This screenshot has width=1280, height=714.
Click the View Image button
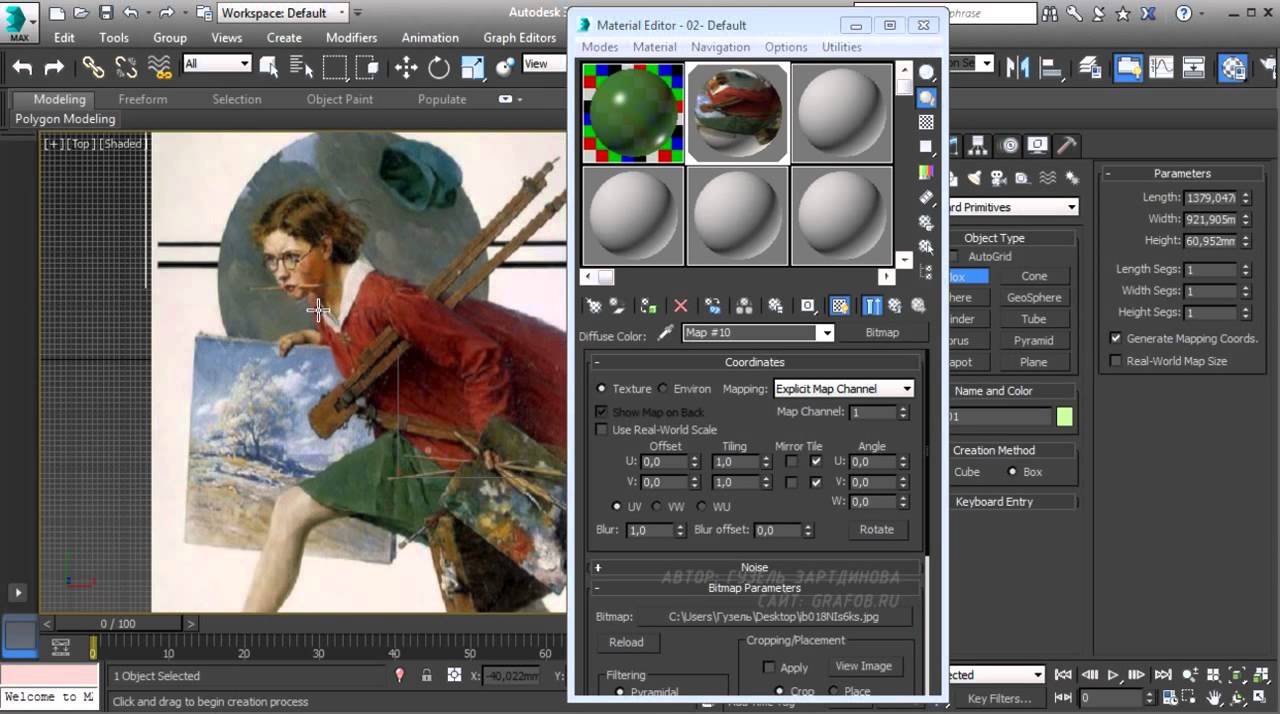click(x=863, y=666)
